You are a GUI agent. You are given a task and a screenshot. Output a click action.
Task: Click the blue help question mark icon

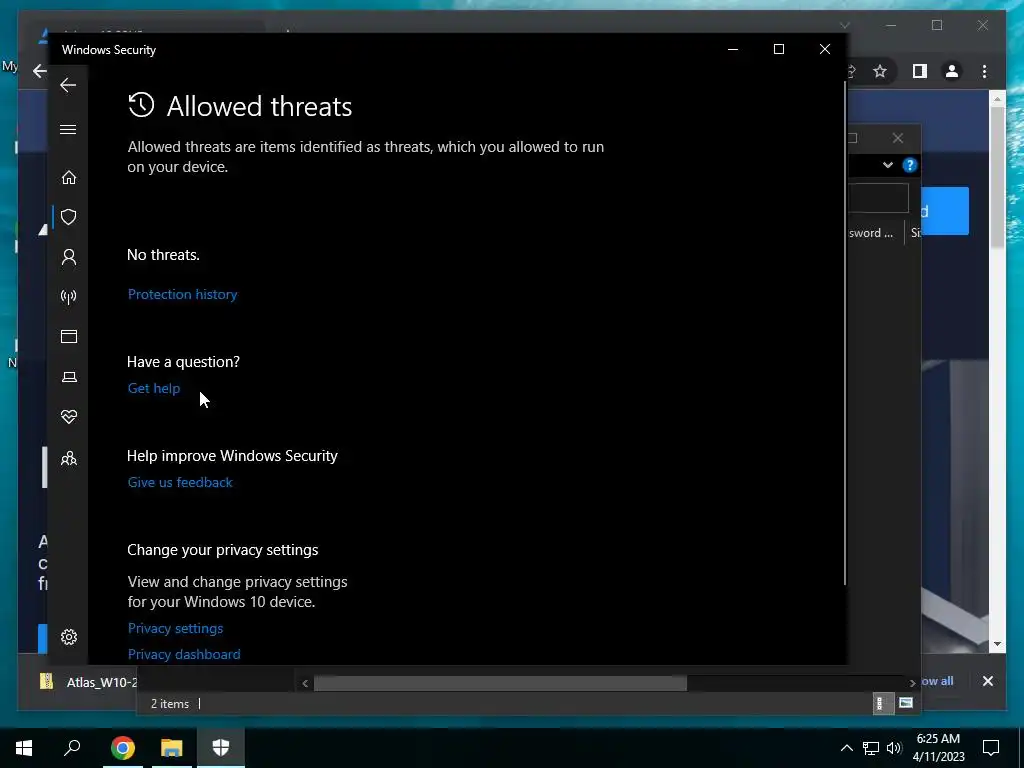pos(910,165)
